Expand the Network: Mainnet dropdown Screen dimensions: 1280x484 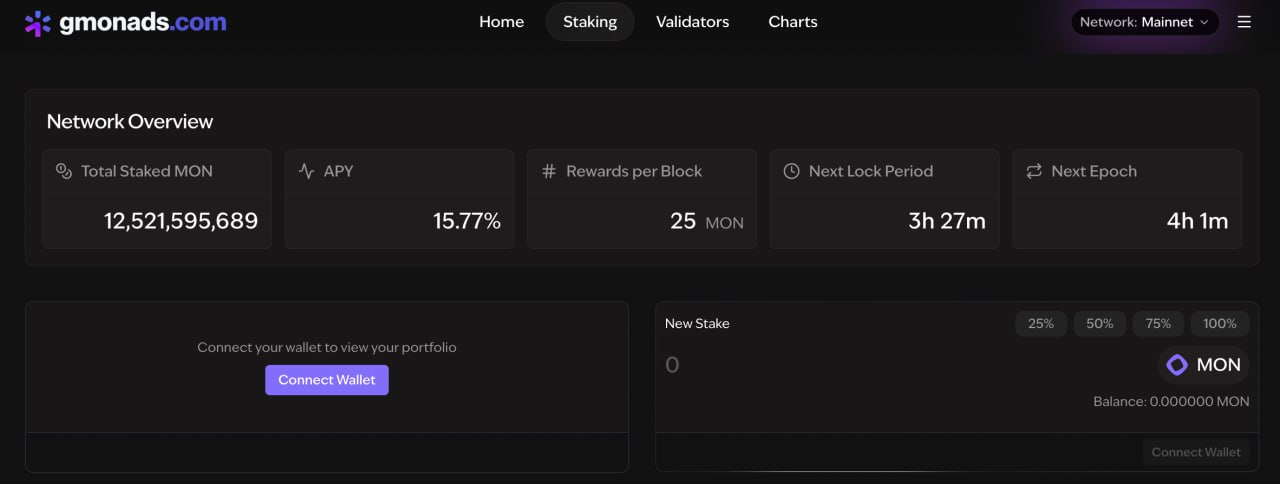(1144, 22)
